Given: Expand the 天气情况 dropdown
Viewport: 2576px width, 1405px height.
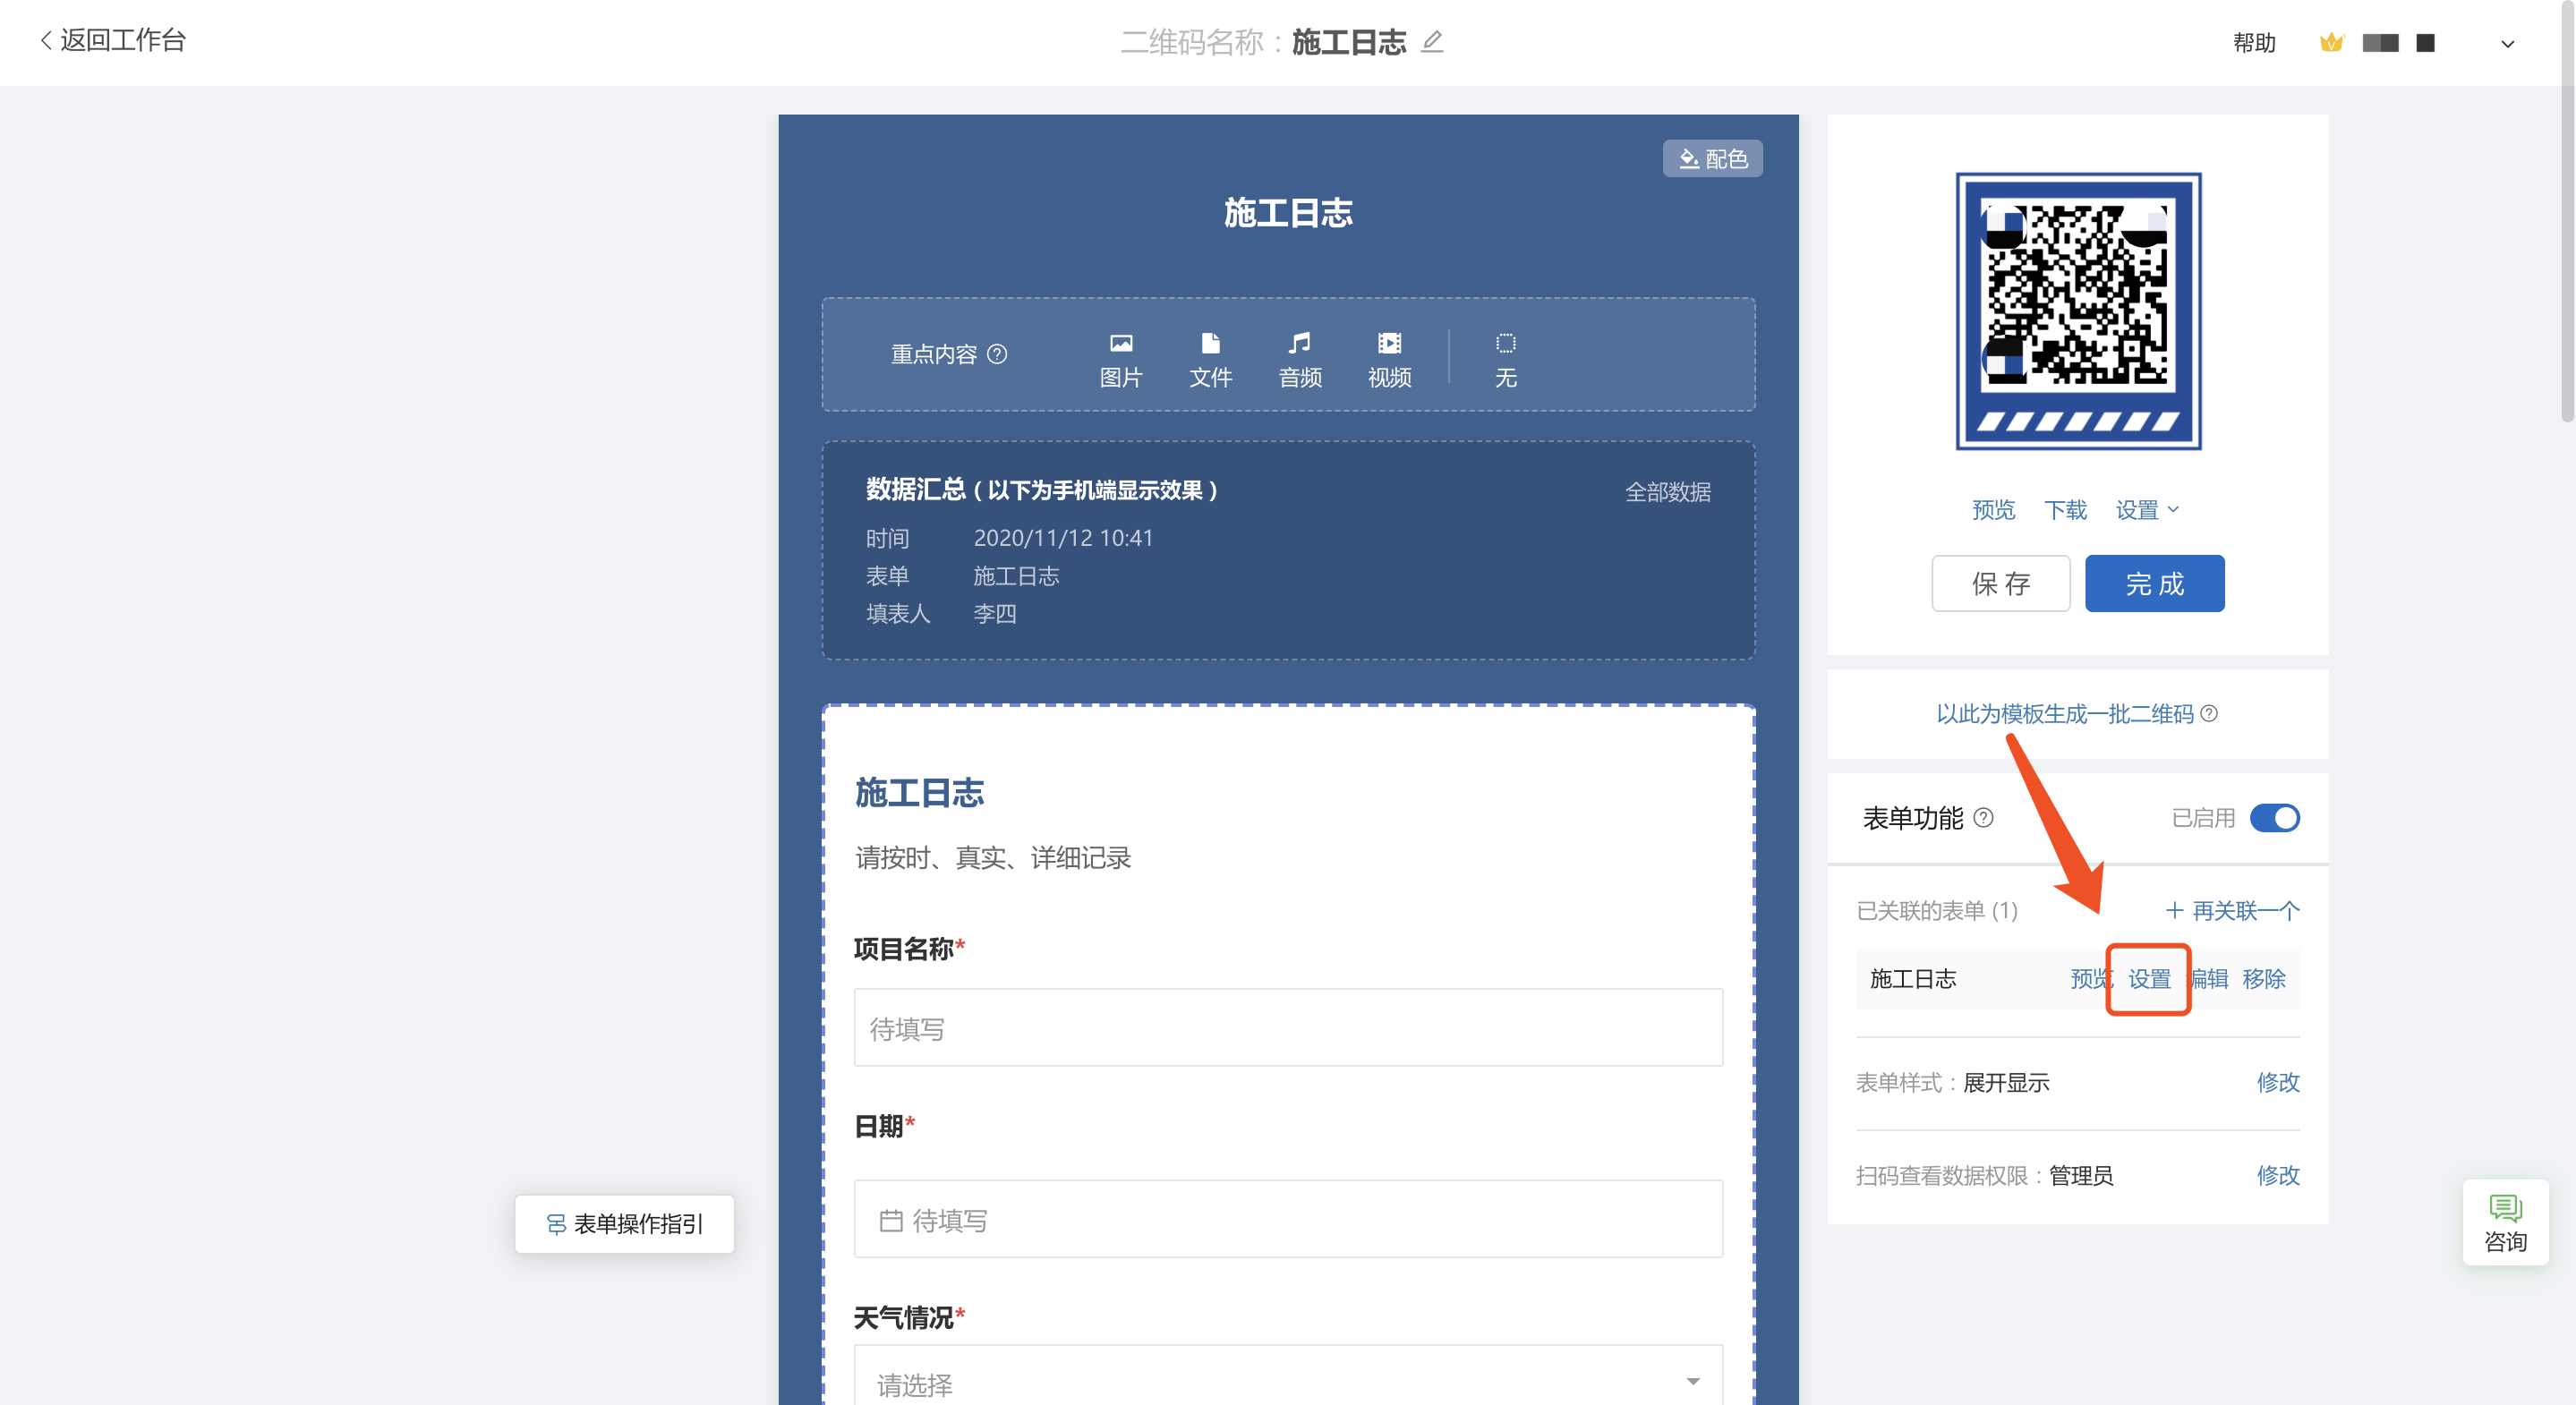Looking at the screenshot, I should click(x=1288, y=1376).
